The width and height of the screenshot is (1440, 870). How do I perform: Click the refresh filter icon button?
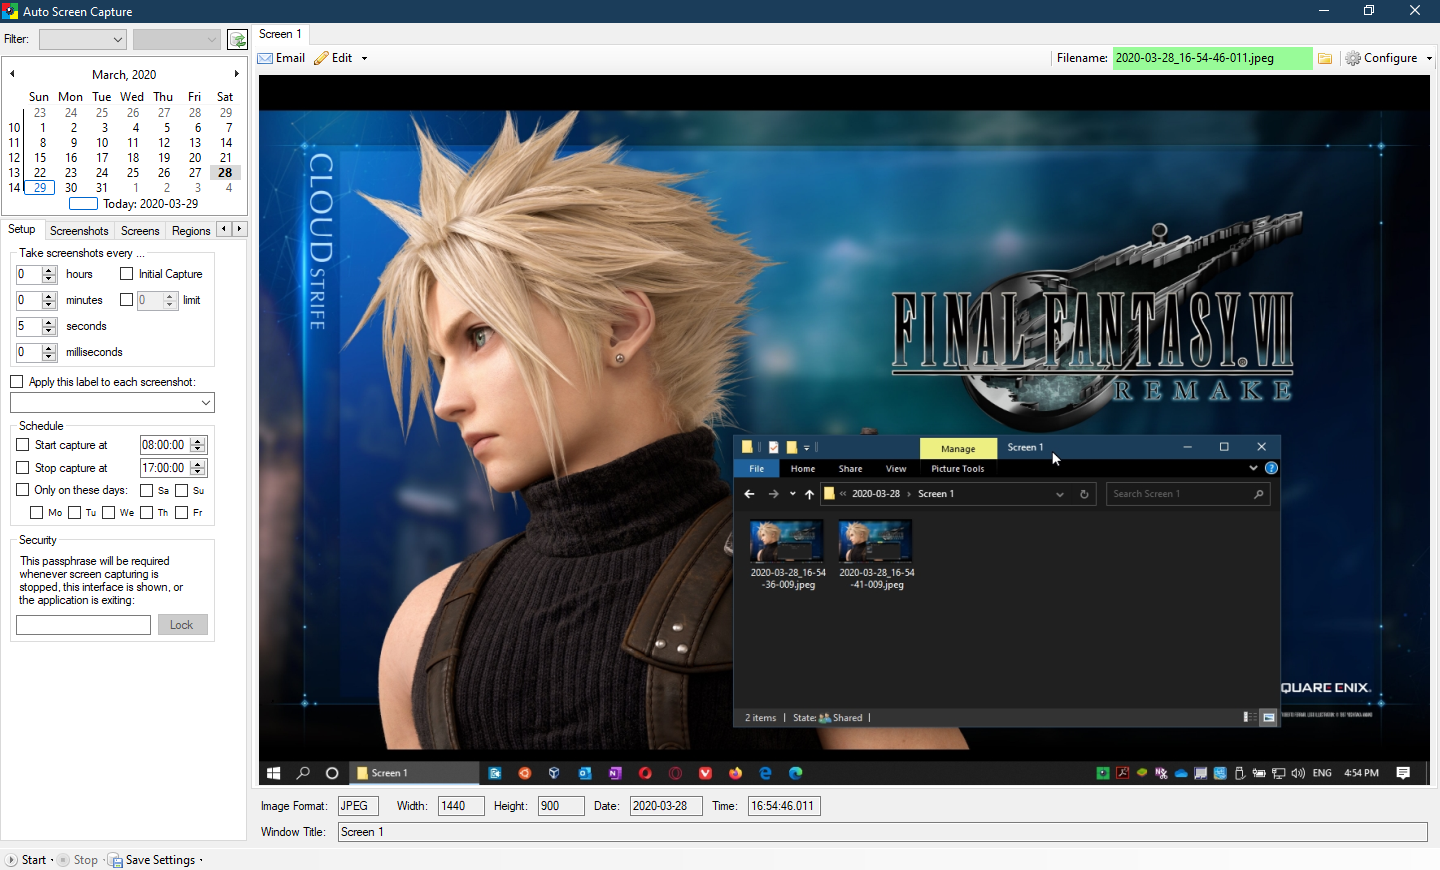pos(237,39)
